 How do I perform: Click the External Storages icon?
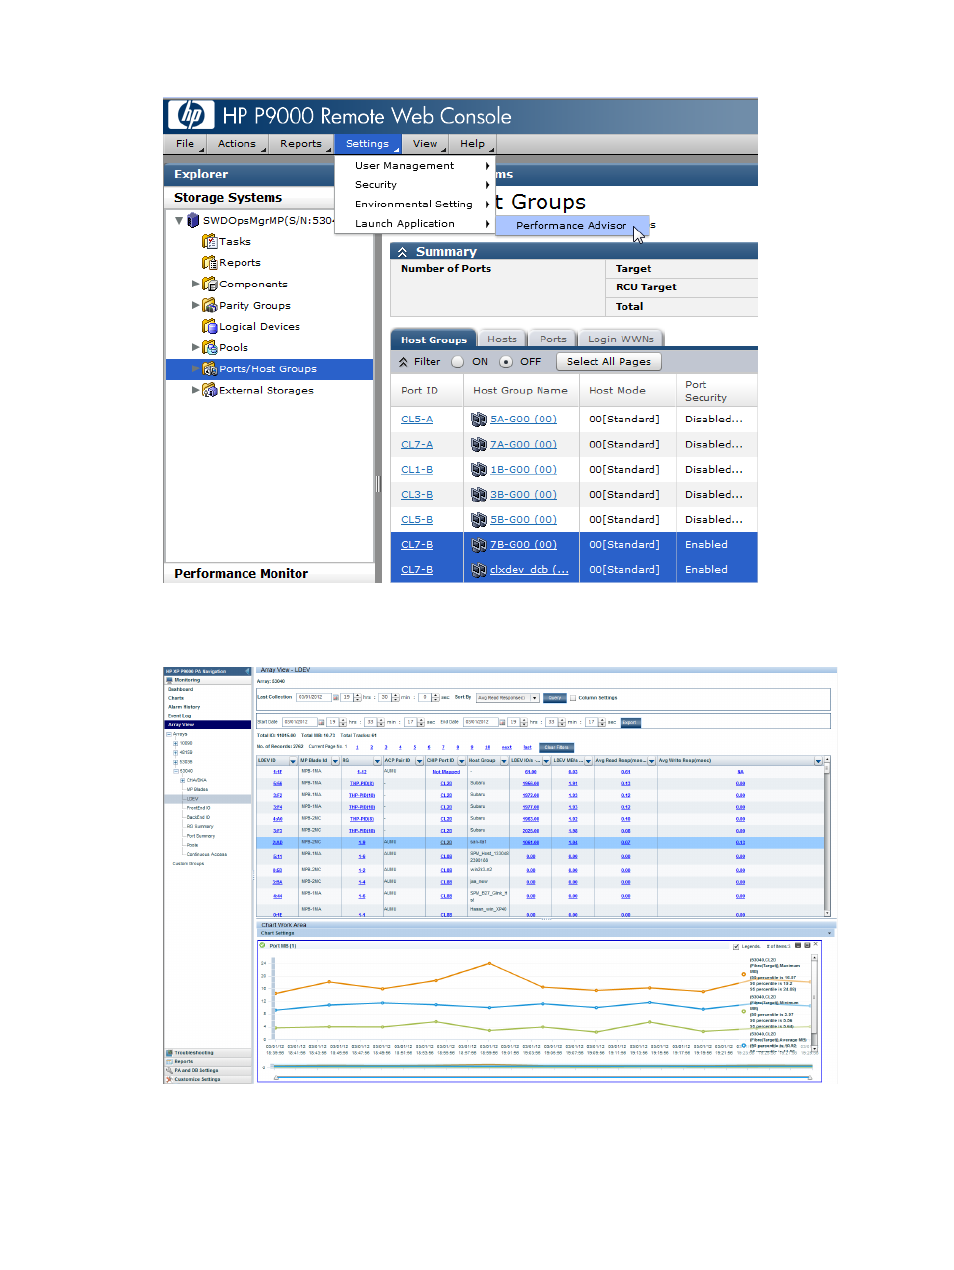(209, 390)
